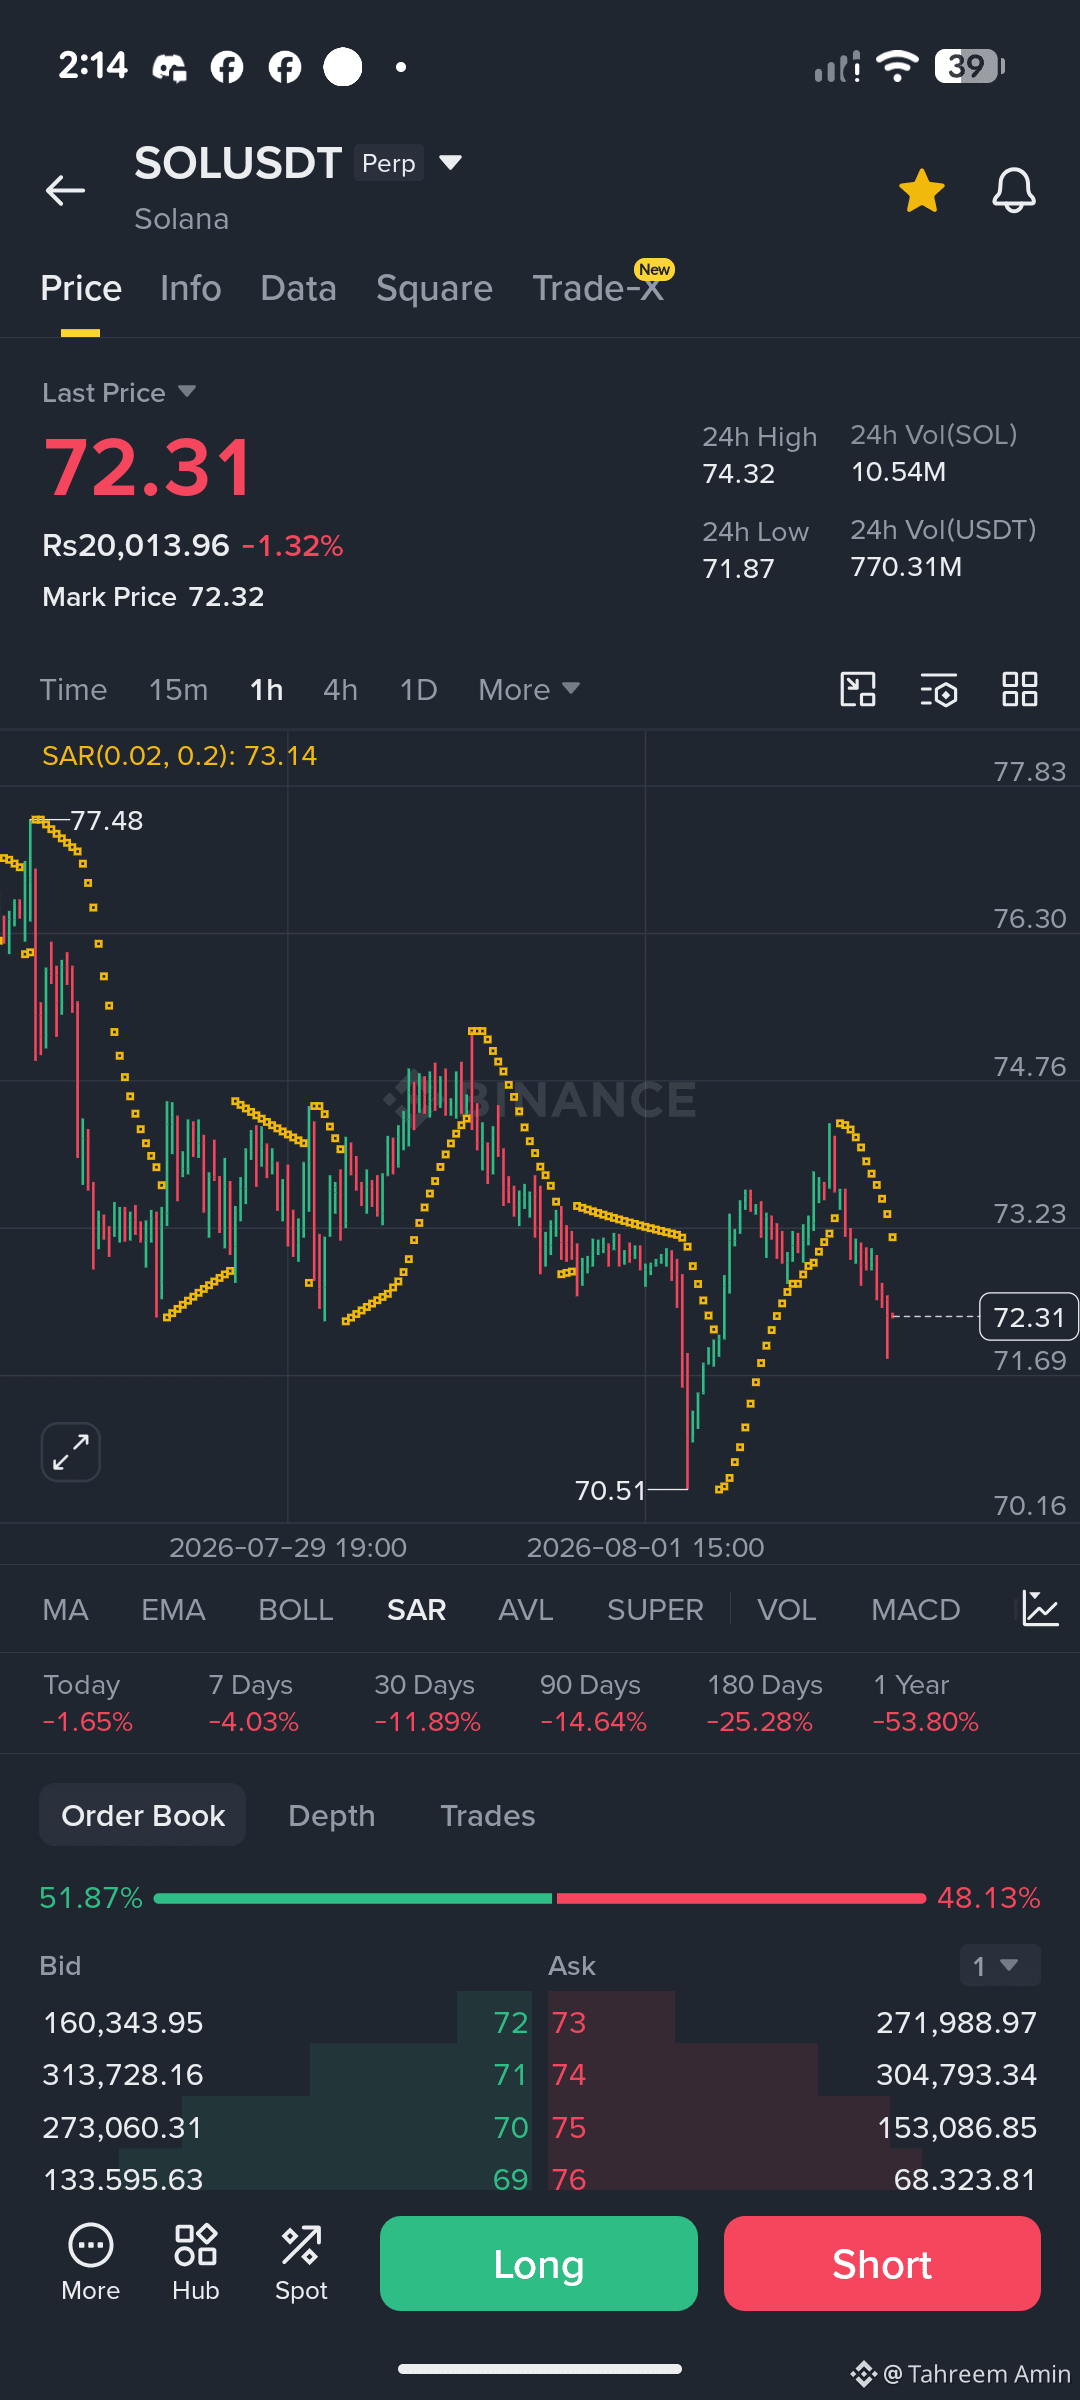Switch to Spot trading icon
The height and width of the screenshot is (2400, 1080).
[x=301, y=2264]
